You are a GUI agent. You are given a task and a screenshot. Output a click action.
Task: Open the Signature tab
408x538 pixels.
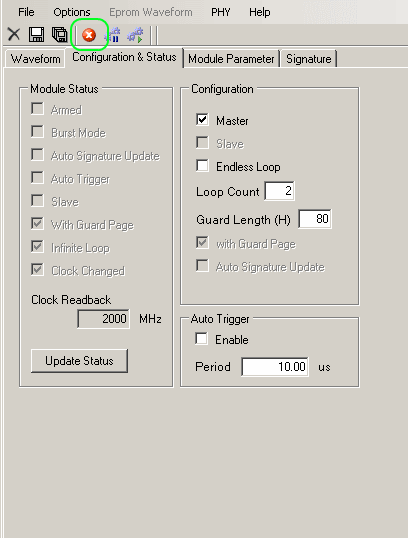point(308,59)
